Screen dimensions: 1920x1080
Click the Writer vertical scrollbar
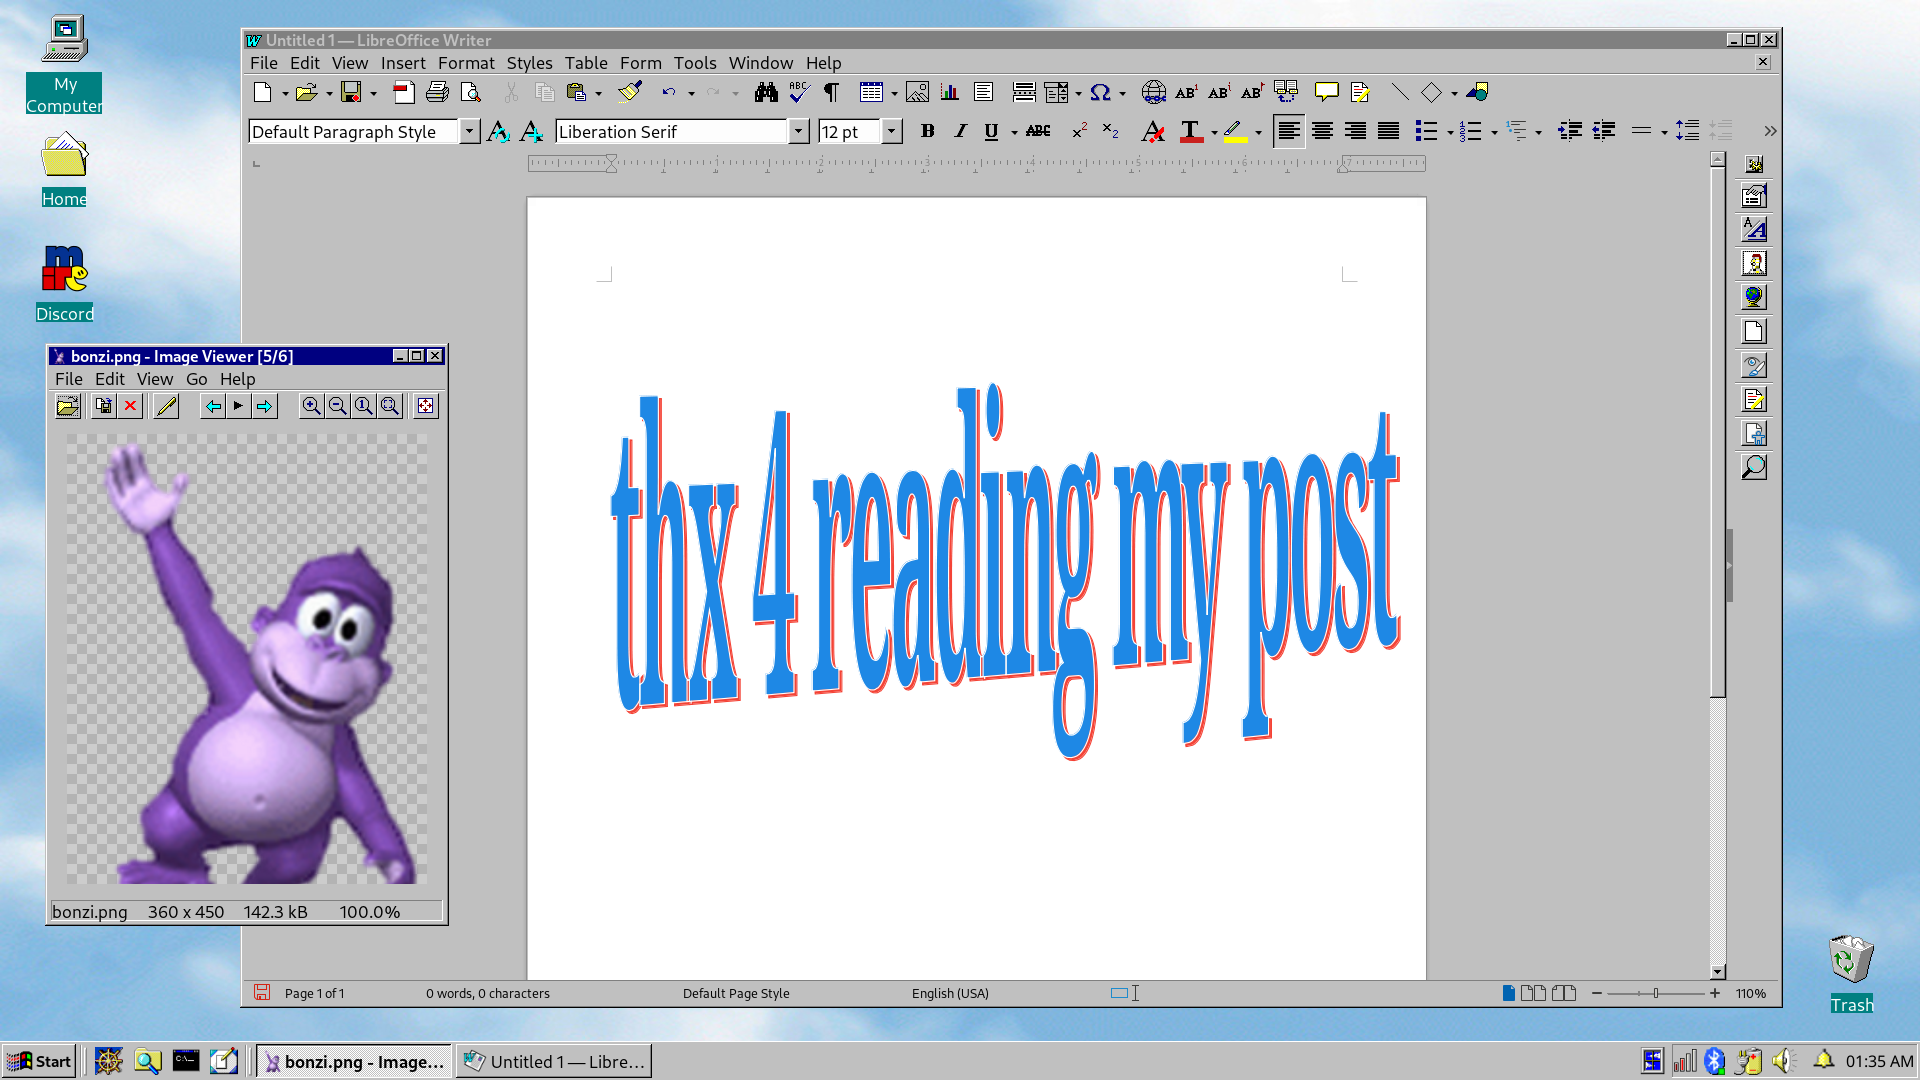(x=1717, y=565)
